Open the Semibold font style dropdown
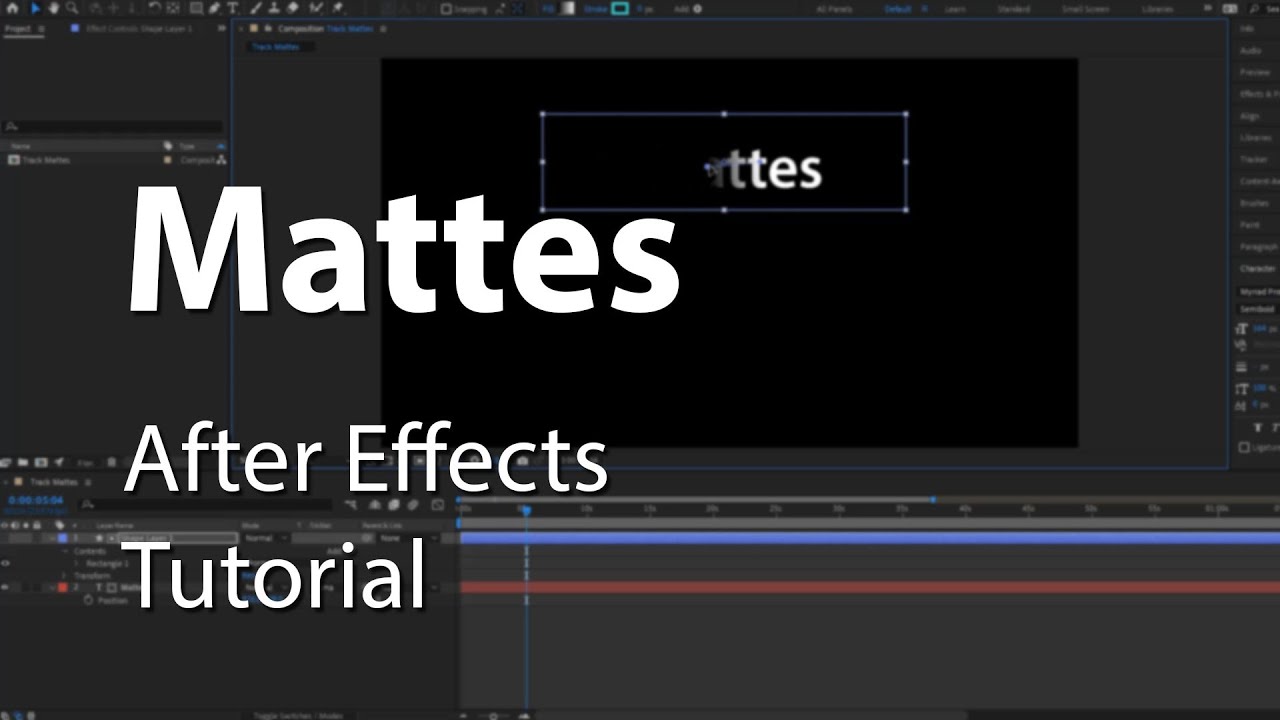 [1258, 310]
